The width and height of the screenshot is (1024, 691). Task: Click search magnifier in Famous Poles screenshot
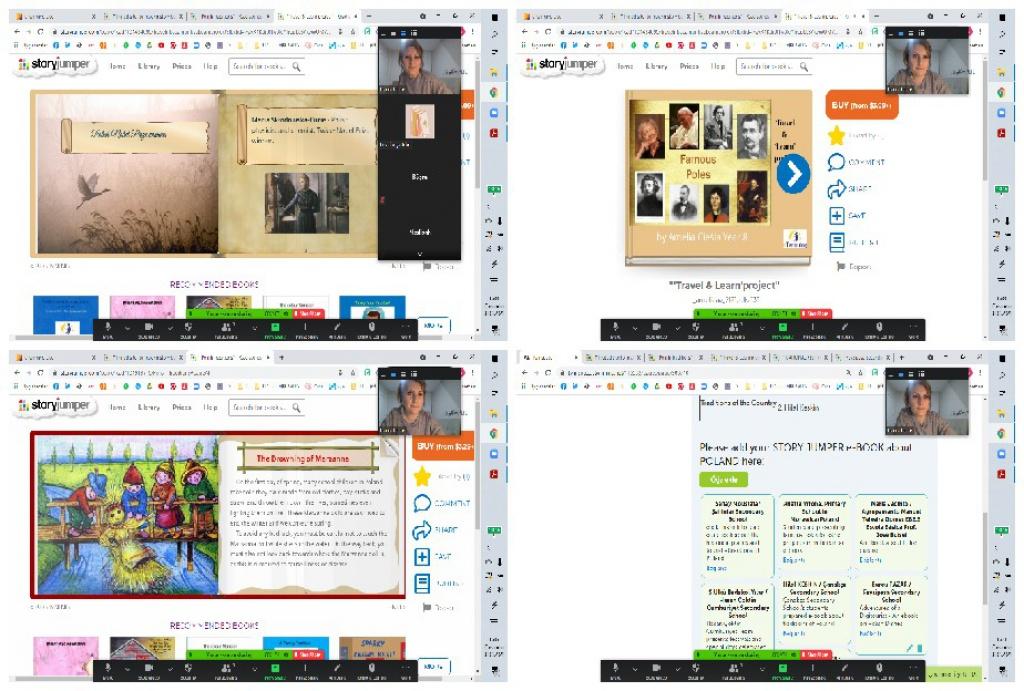click(804, 66)
